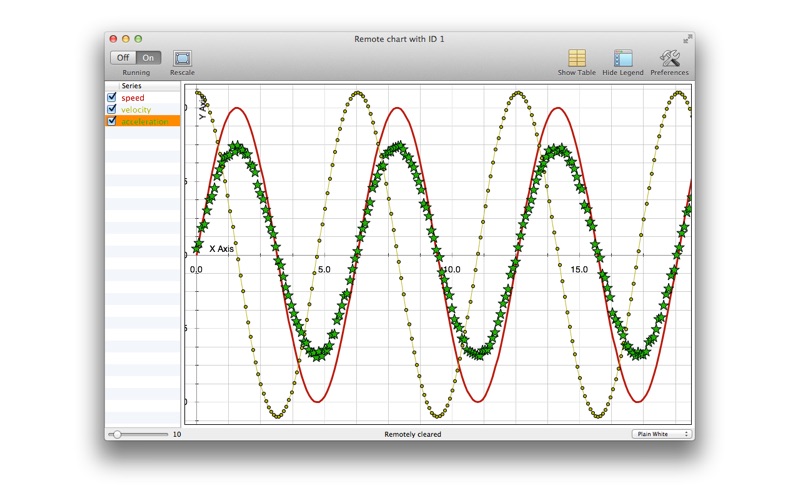Click the fullscreen arrows icon in title bar
Viewport: 800px width, 500px height.
coord(688,39)
